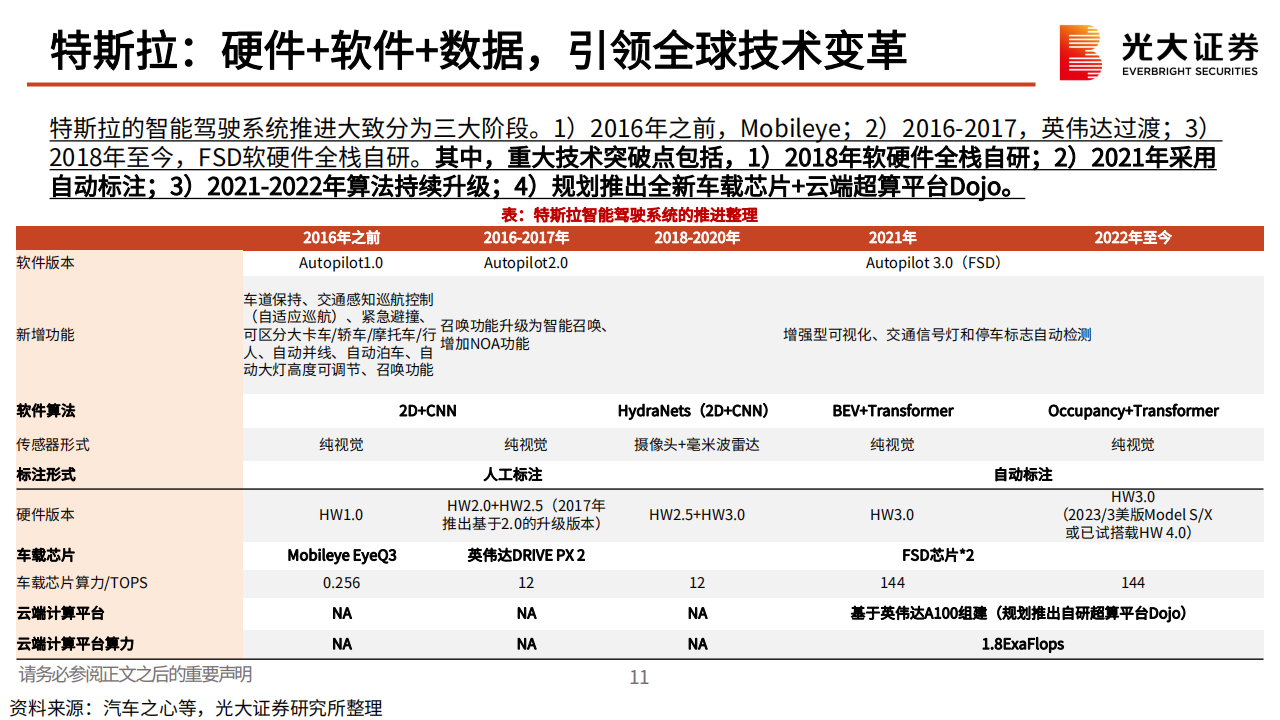The width and height of the screenshot is (1280, 720).
Task: Click the "车载芯片" bold row label
Action: click(45, 555)
